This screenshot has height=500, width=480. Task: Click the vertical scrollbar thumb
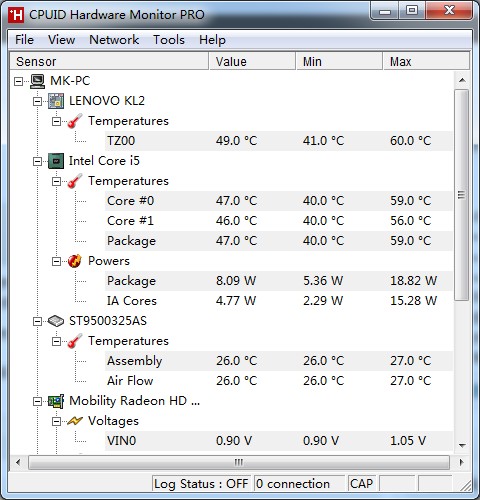(x=462, y=195)
